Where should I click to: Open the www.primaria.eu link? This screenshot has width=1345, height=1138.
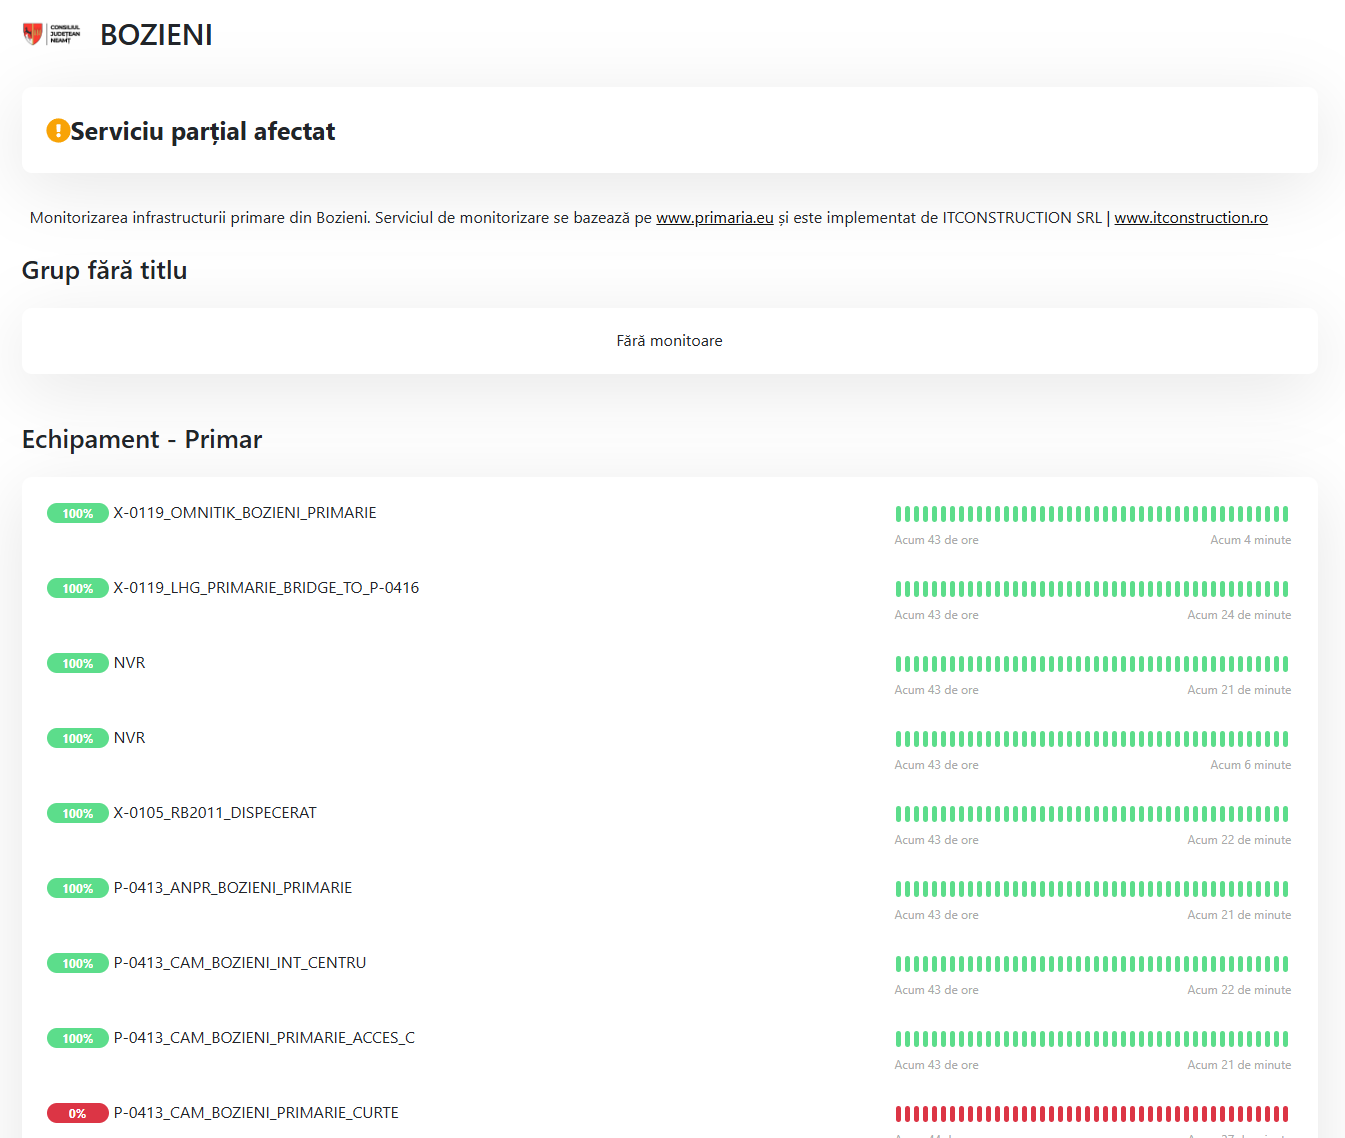pyautogui.click(x=714, y=218)
